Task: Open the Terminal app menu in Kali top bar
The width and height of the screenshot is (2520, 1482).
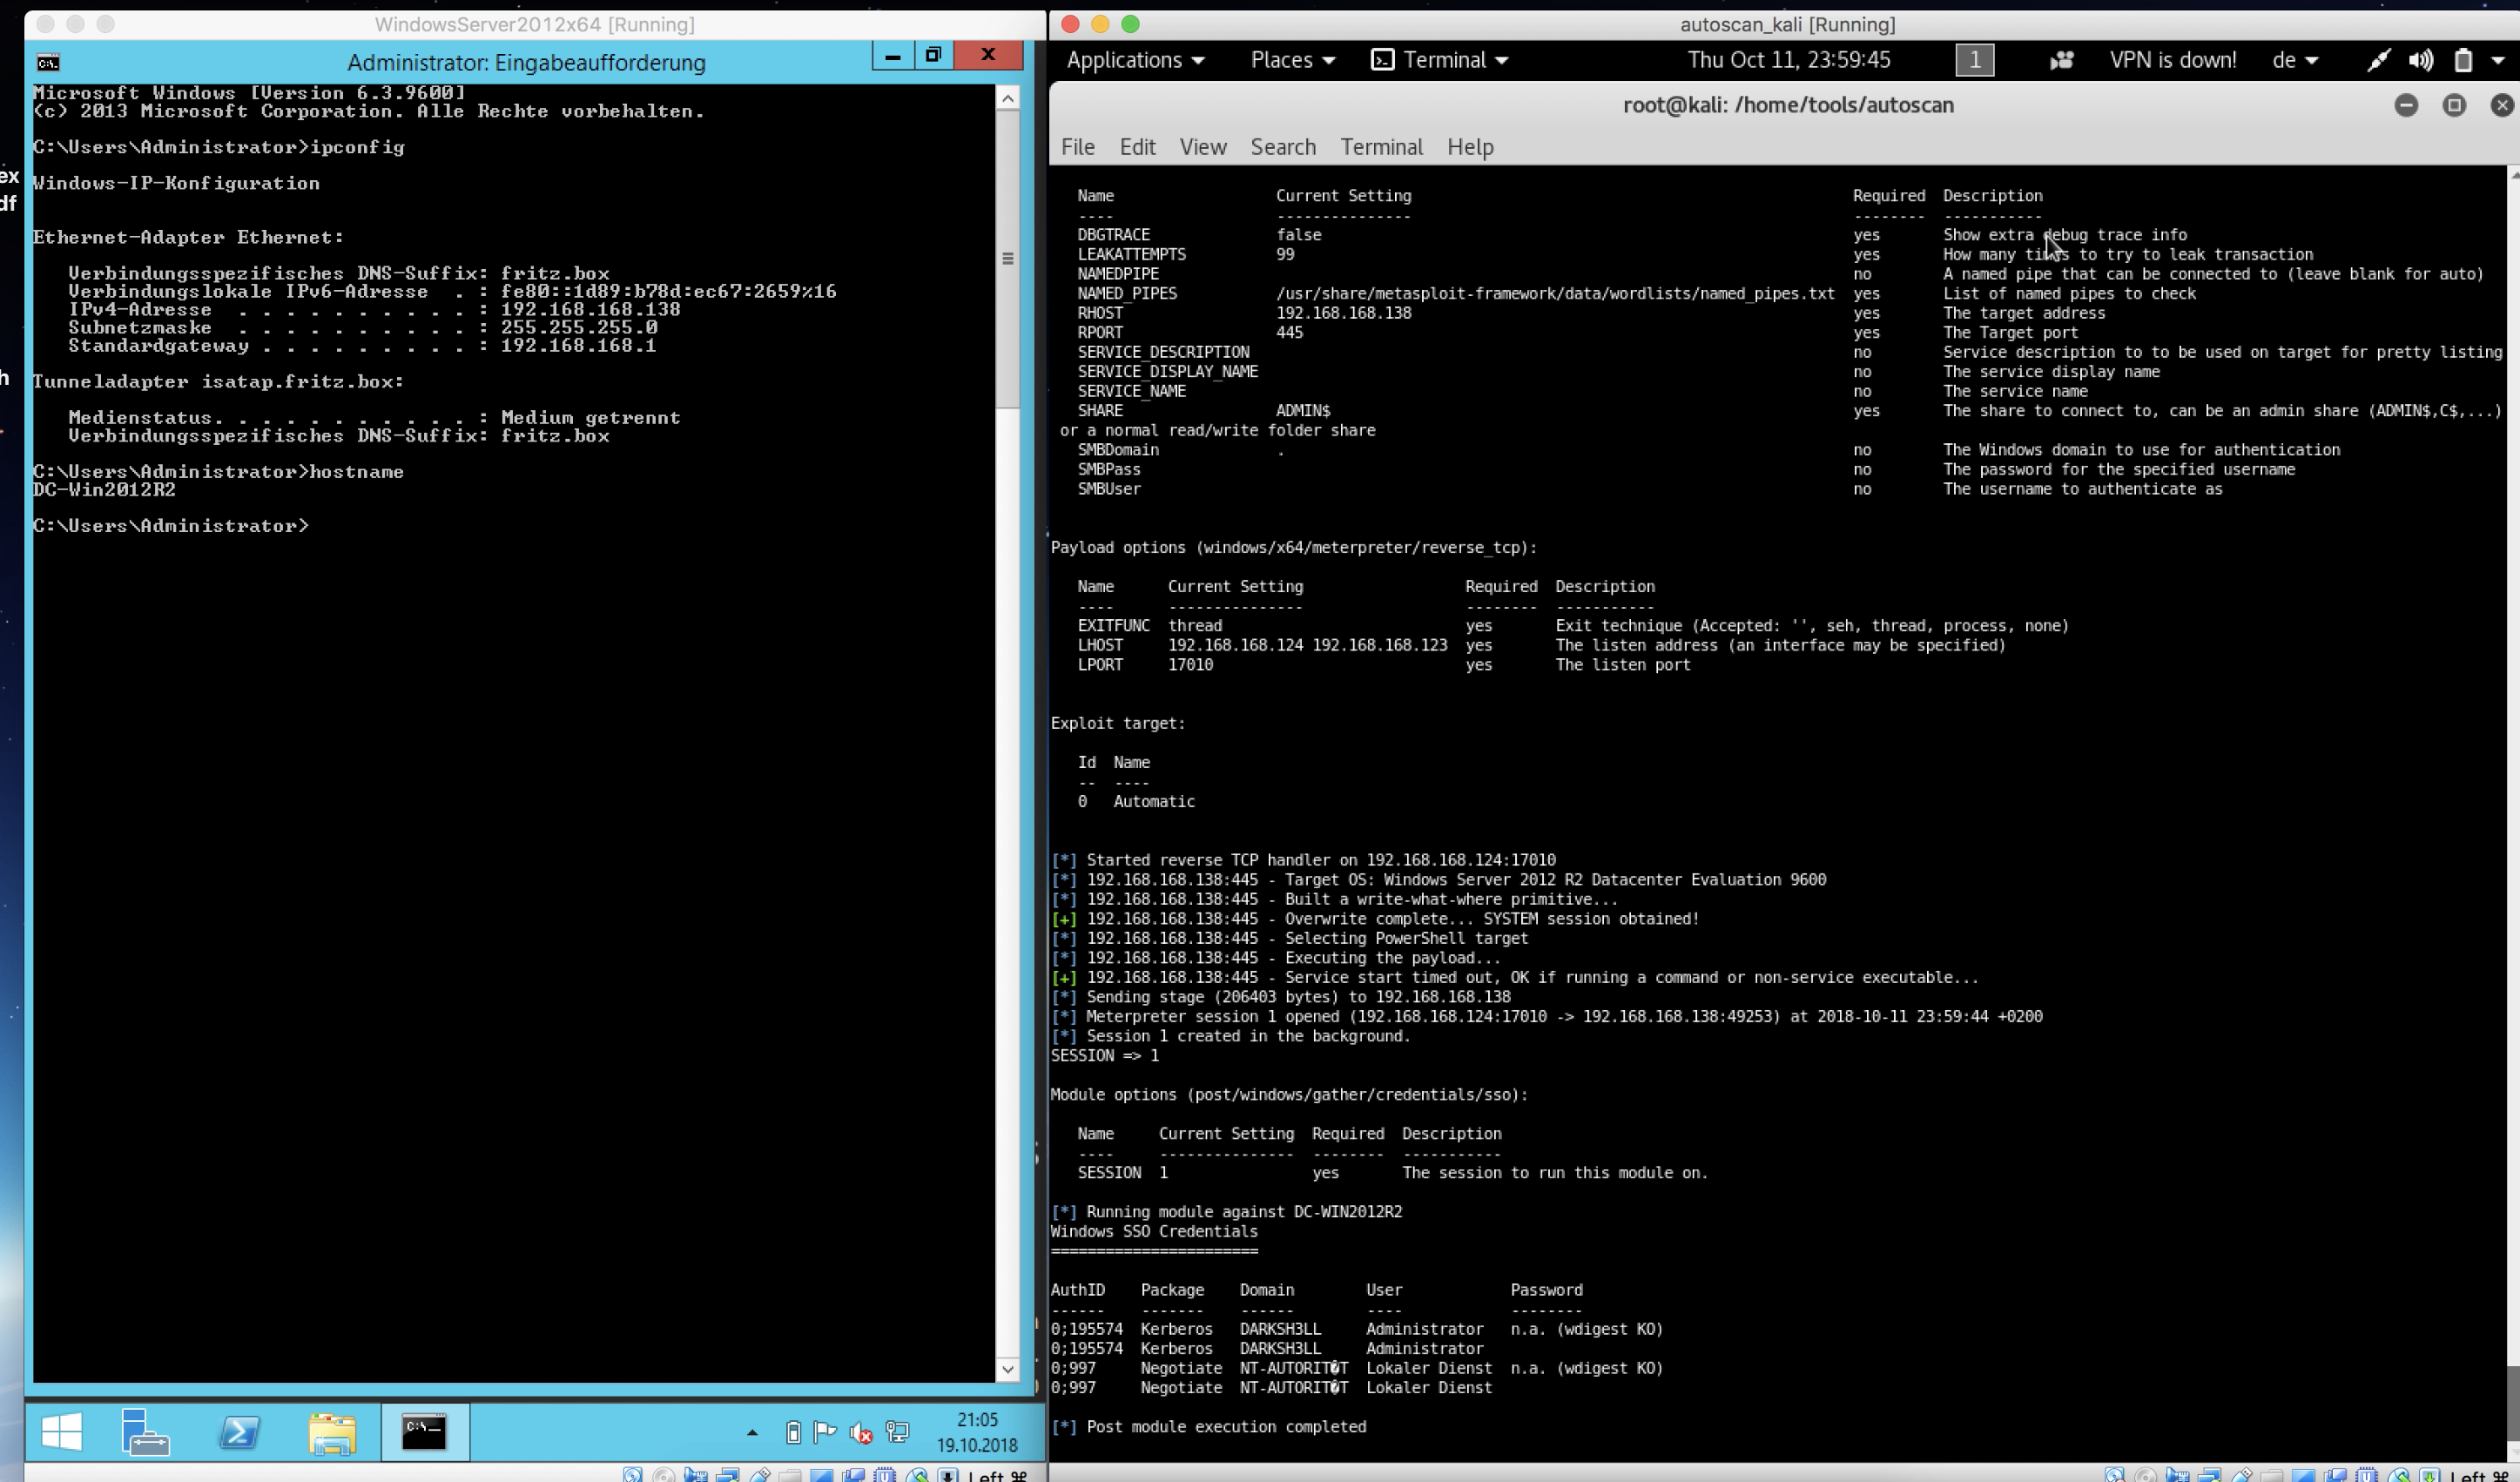Action: tap(1438, 60)
